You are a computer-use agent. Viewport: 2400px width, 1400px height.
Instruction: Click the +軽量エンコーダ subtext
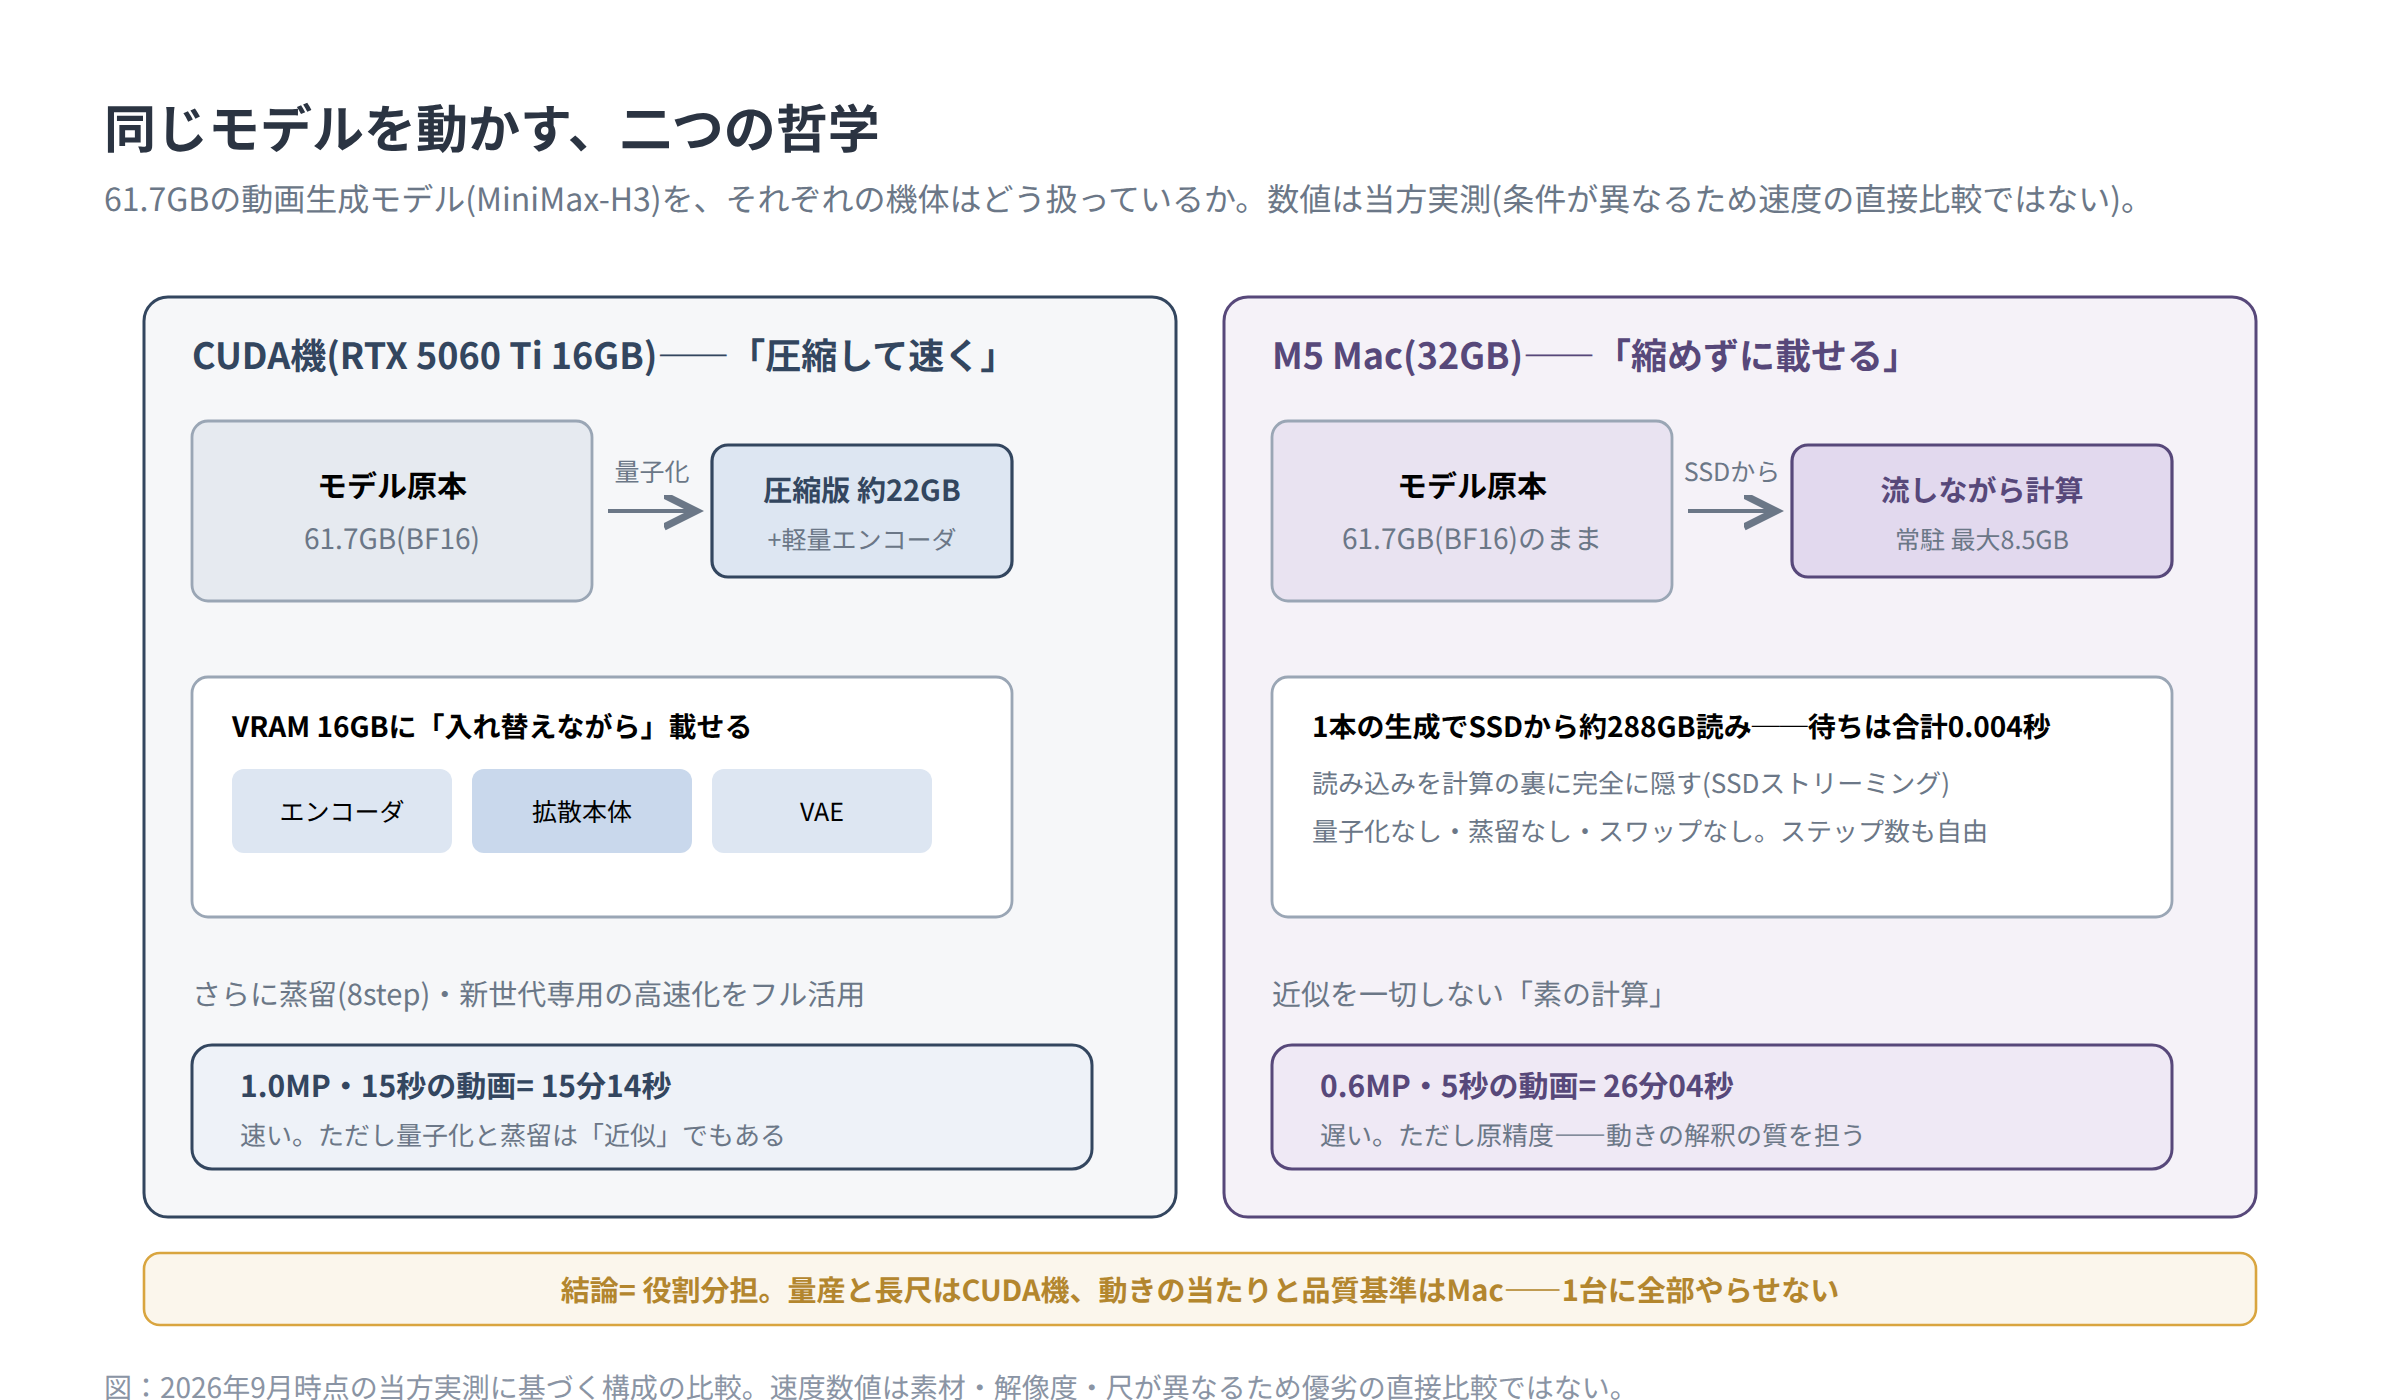[x=862, y=540]
